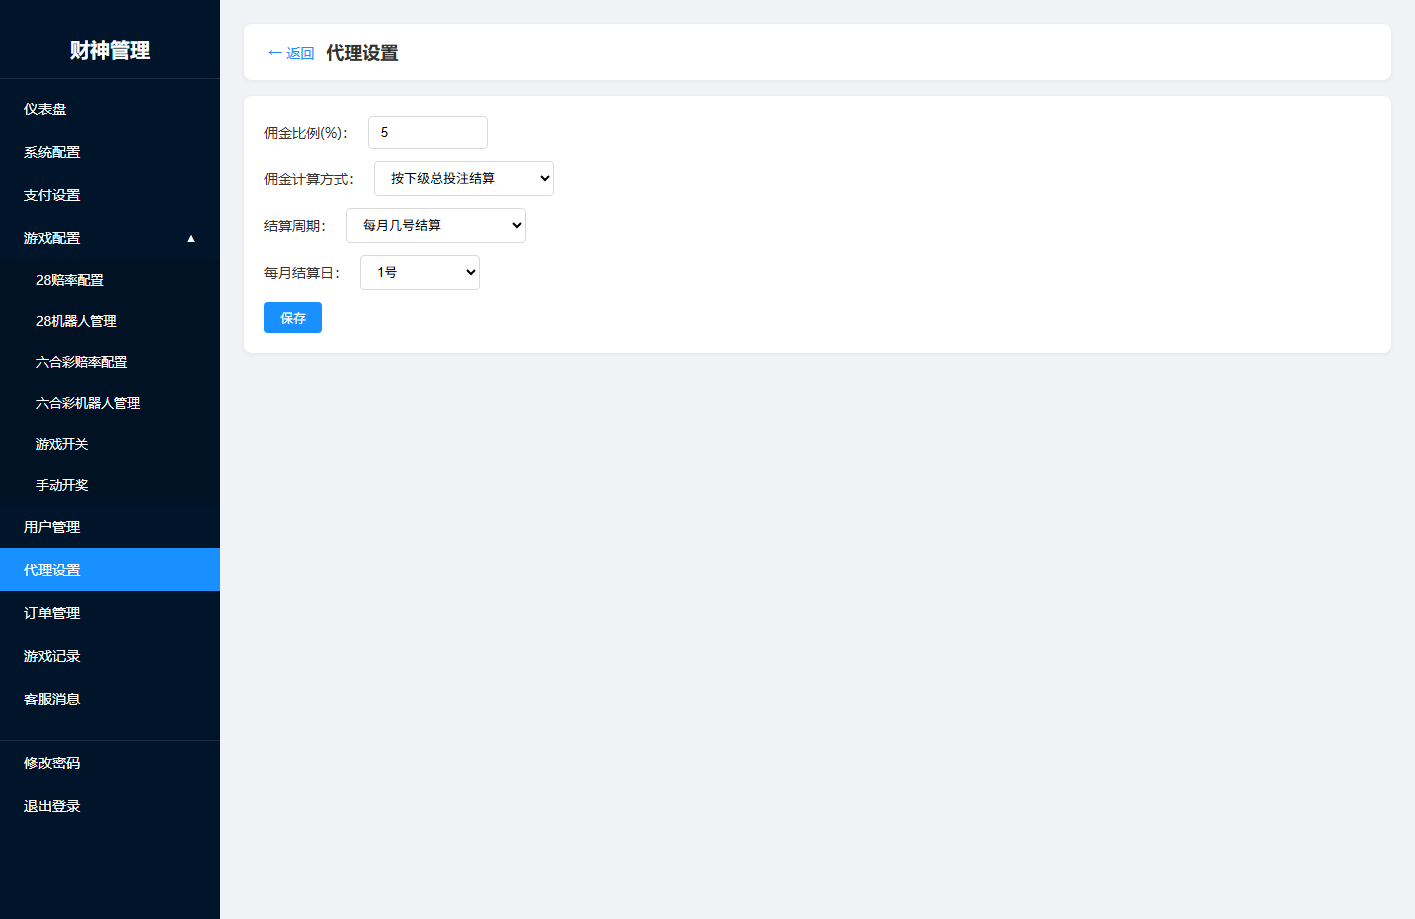This screenshot has height=919, width=1415.
Task: Go back using the 返回 link
Action: click(x=291, y=53)
